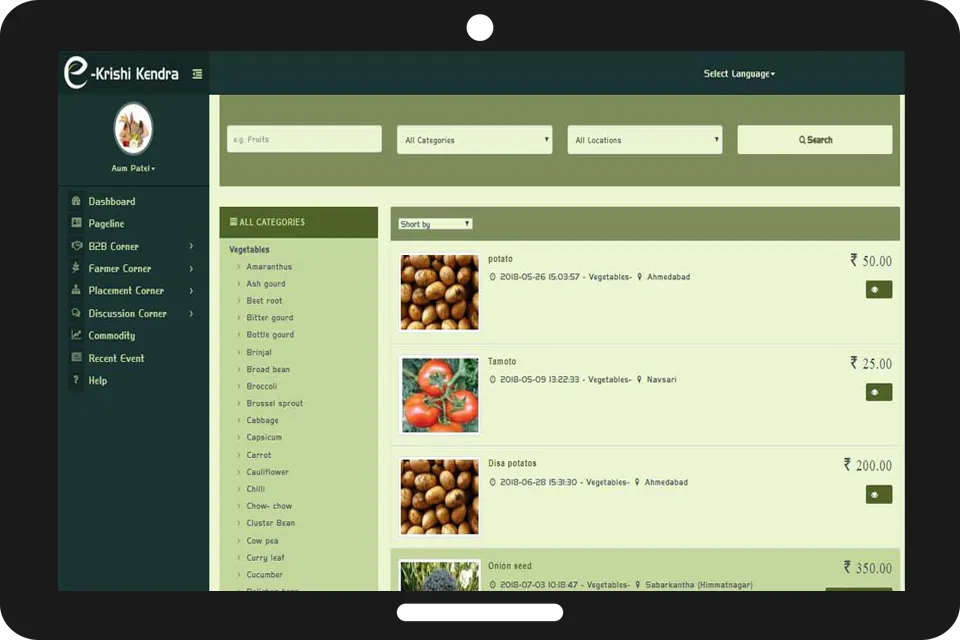Click the Discussion Corner chat icon

(76, 312)
